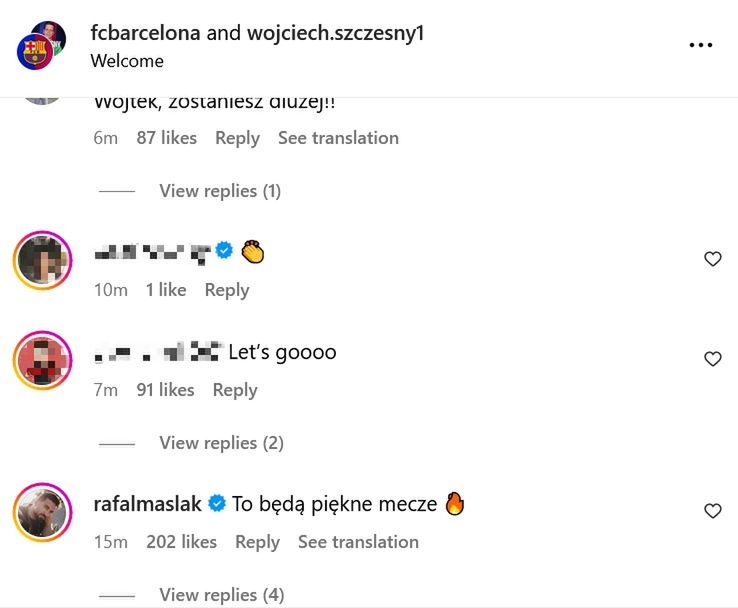Like rafalmaslak's comment with the heart

tap(713, 511)
